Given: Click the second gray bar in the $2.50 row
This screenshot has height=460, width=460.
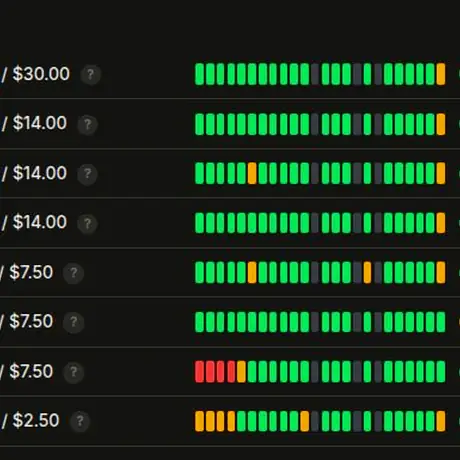Looking at the screenshot, I should point(357,421).
